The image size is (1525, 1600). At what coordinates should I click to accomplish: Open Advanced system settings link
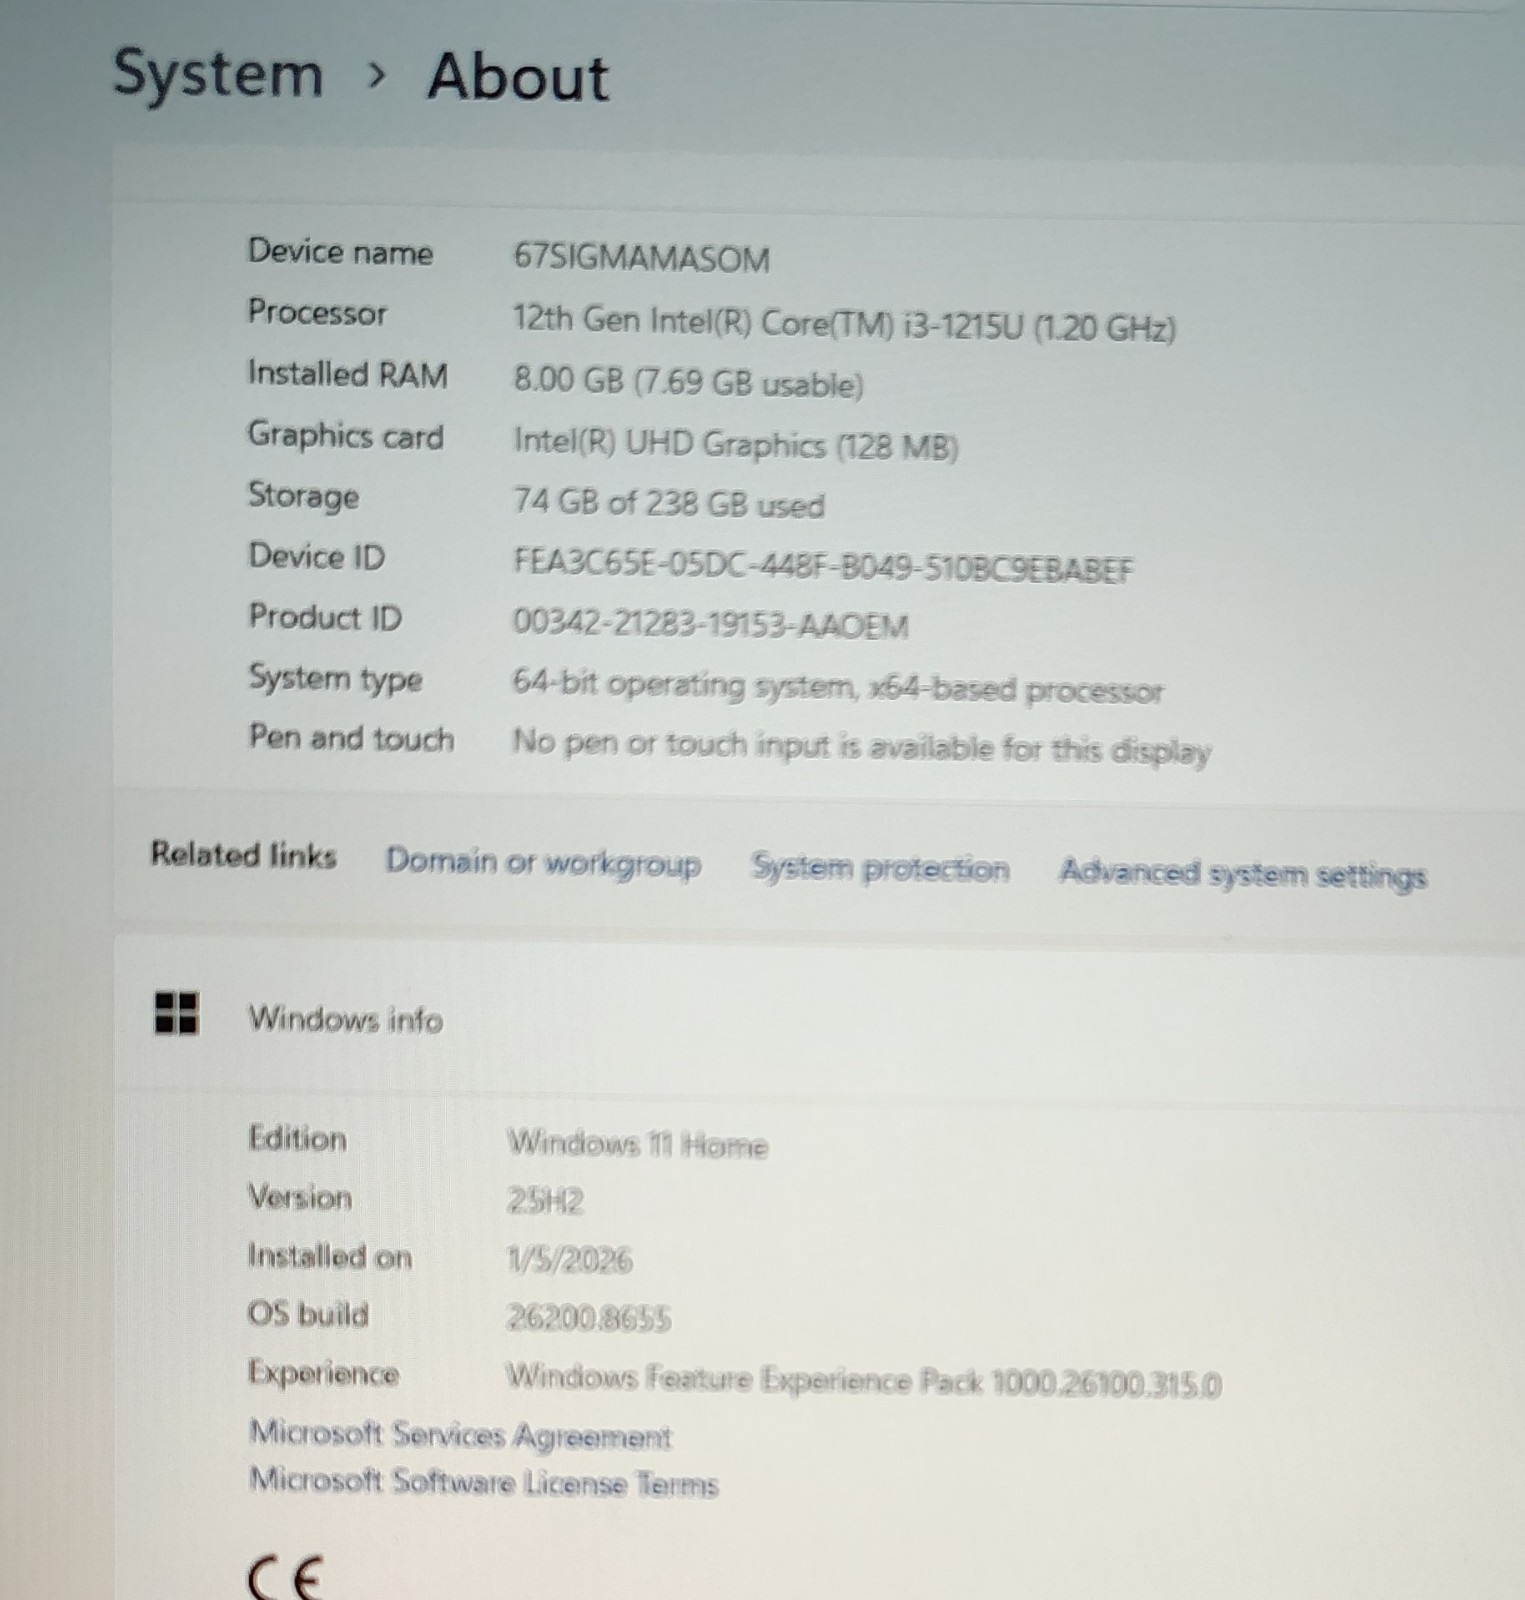1243,874
